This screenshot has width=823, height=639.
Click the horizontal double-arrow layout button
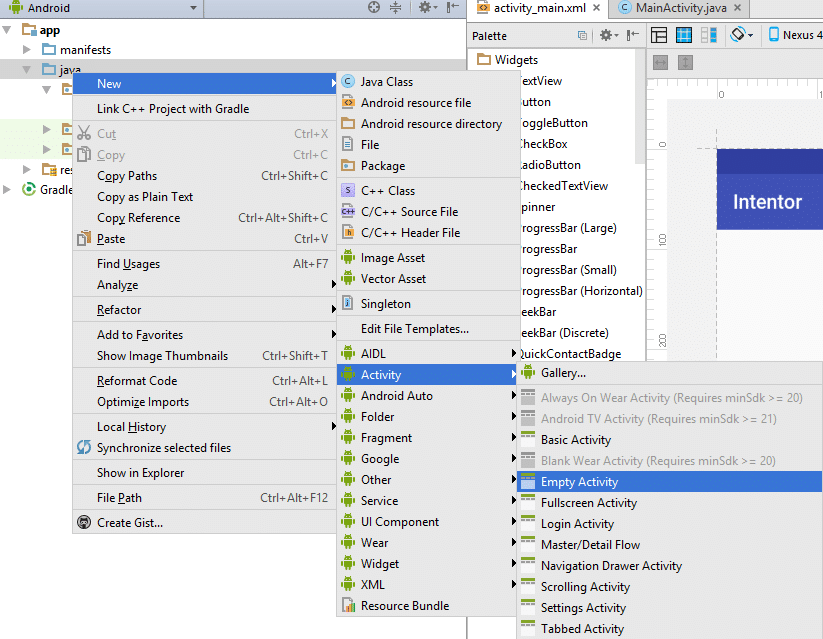(660, 63)
